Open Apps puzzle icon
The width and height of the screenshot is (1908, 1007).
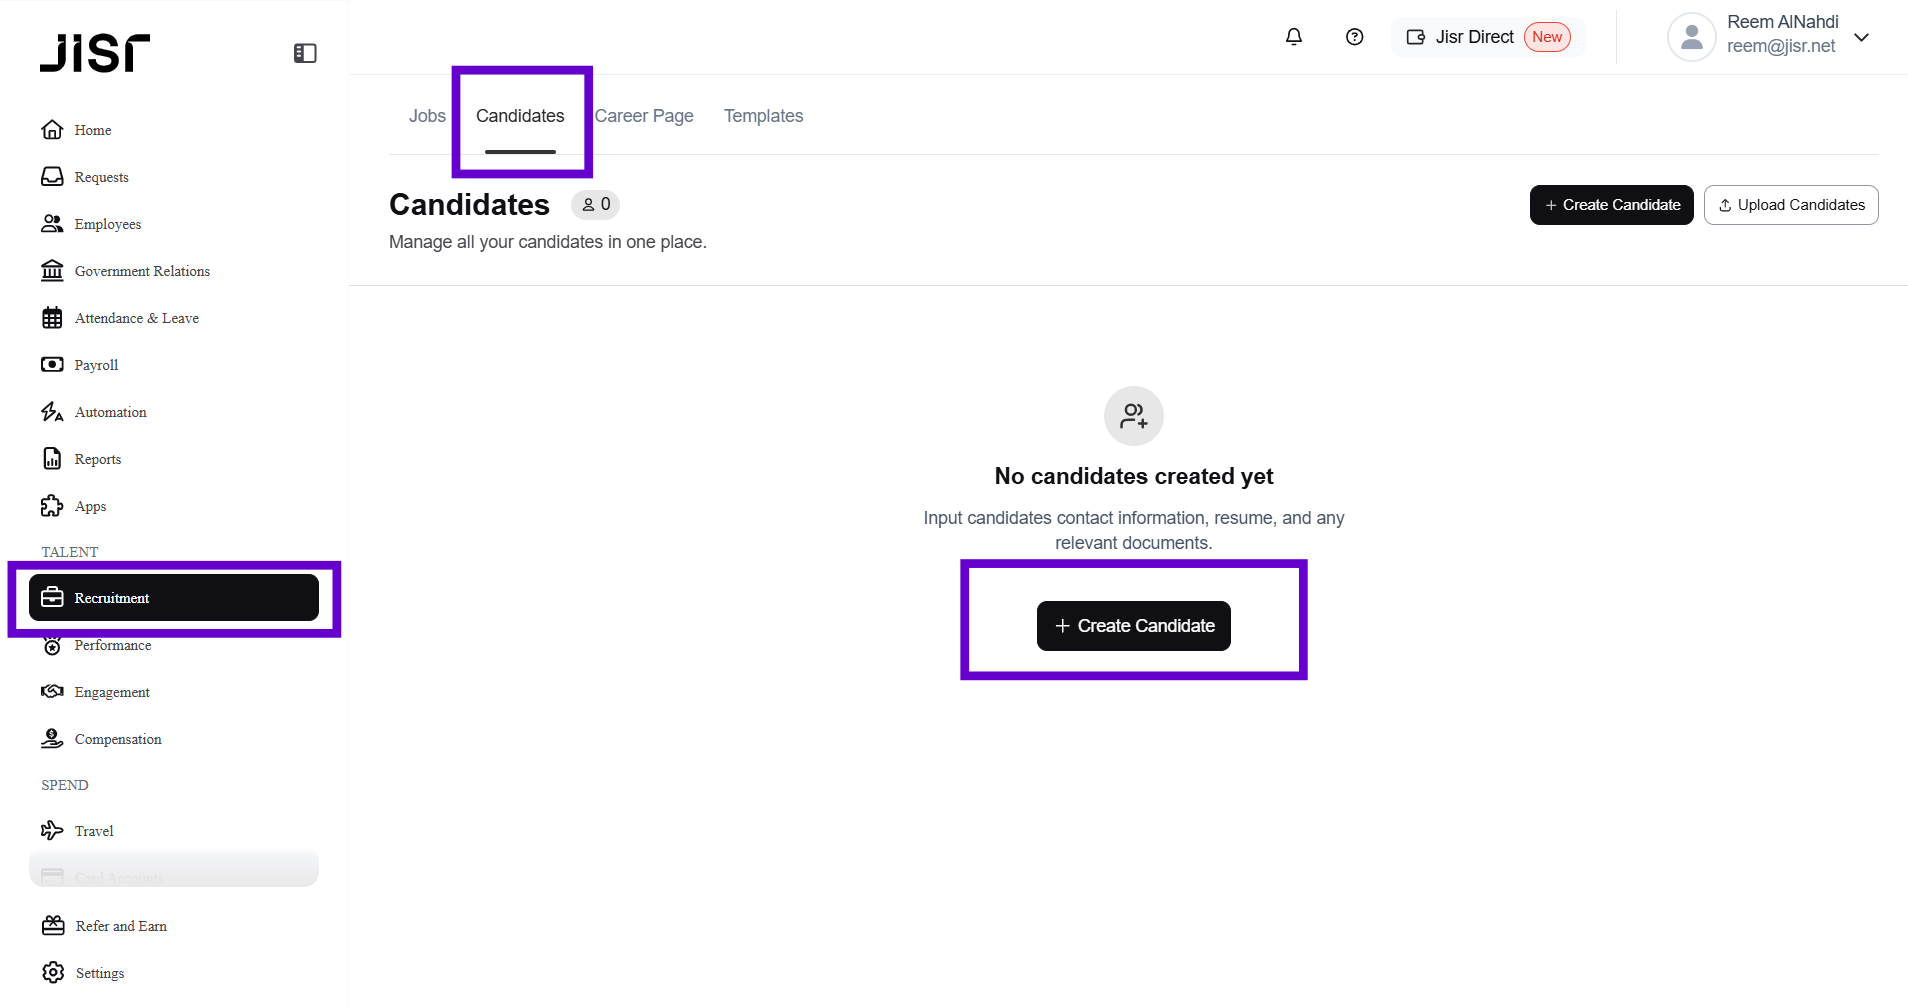point(52,506)
